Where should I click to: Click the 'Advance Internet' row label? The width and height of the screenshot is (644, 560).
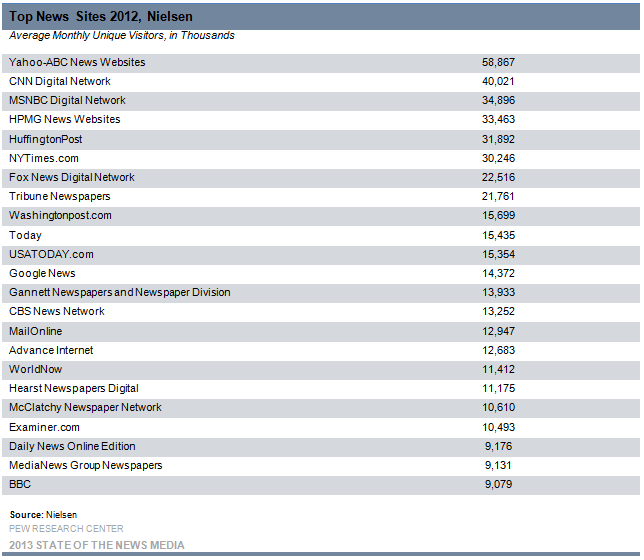pyautogui.click(x=51, y=350)
